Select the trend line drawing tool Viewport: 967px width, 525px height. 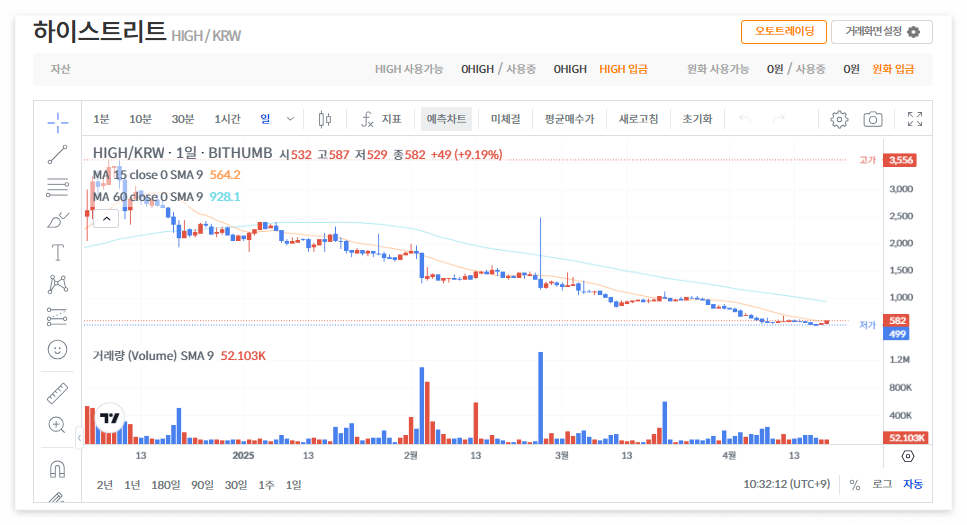click(x=57, y=154)
